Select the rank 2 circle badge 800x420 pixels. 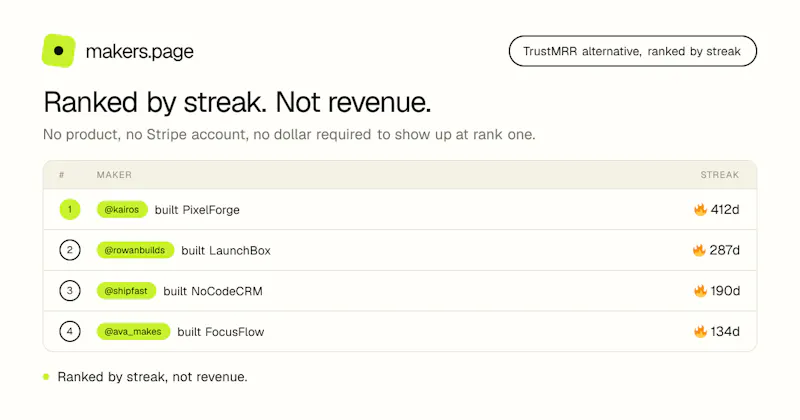[70, 250]
